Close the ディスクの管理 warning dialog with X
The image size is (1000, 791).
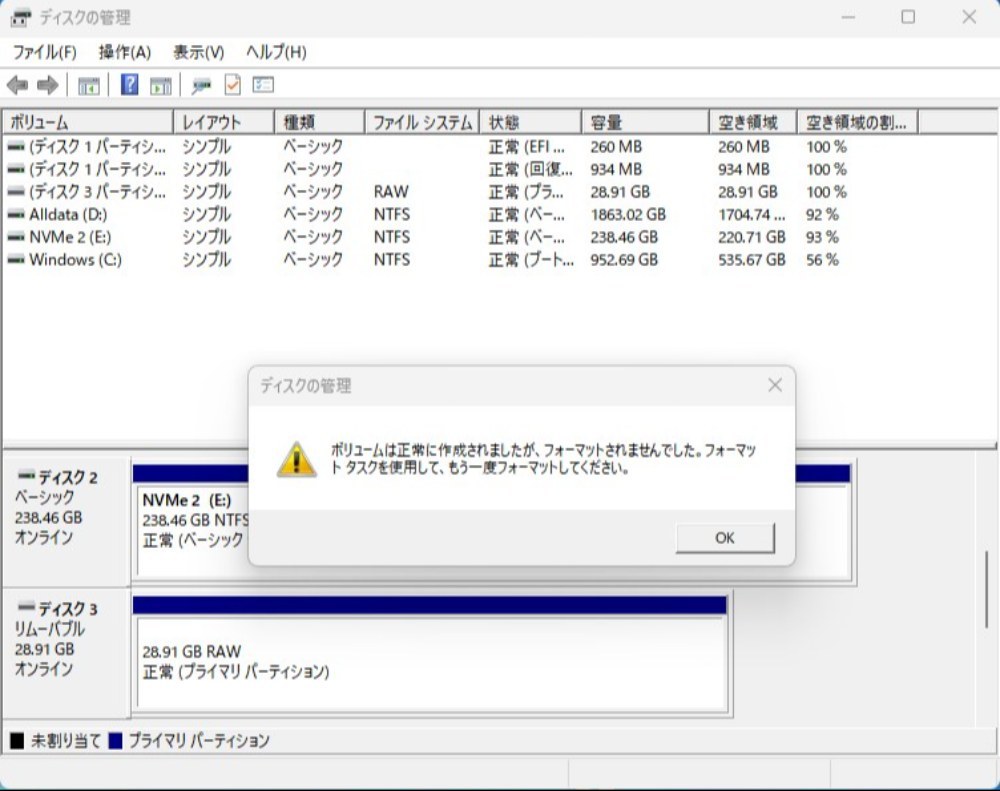click(775, 385)
